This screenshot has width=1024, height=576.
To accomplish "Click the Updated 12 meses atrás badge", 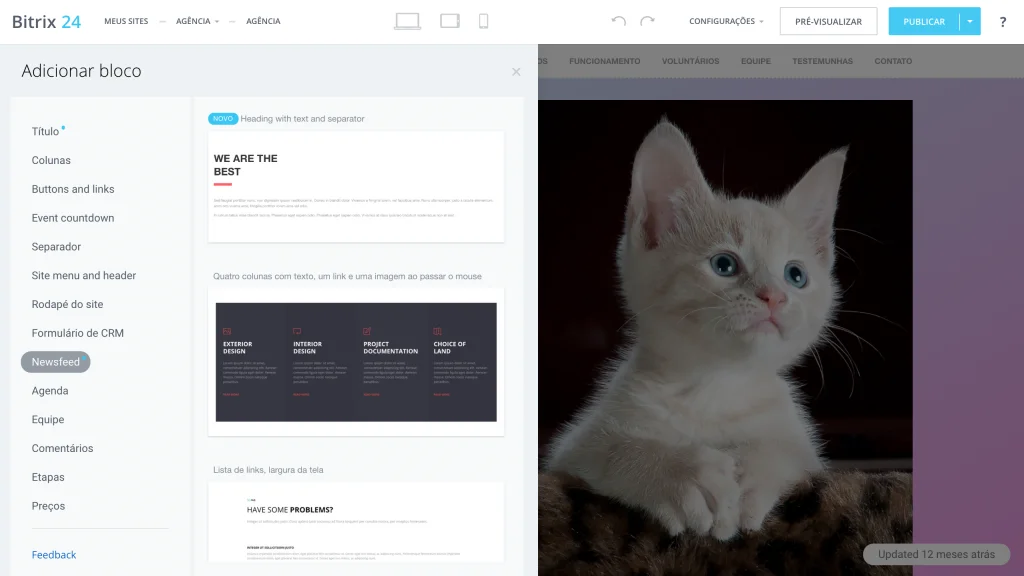I will (x=936, y=554).
